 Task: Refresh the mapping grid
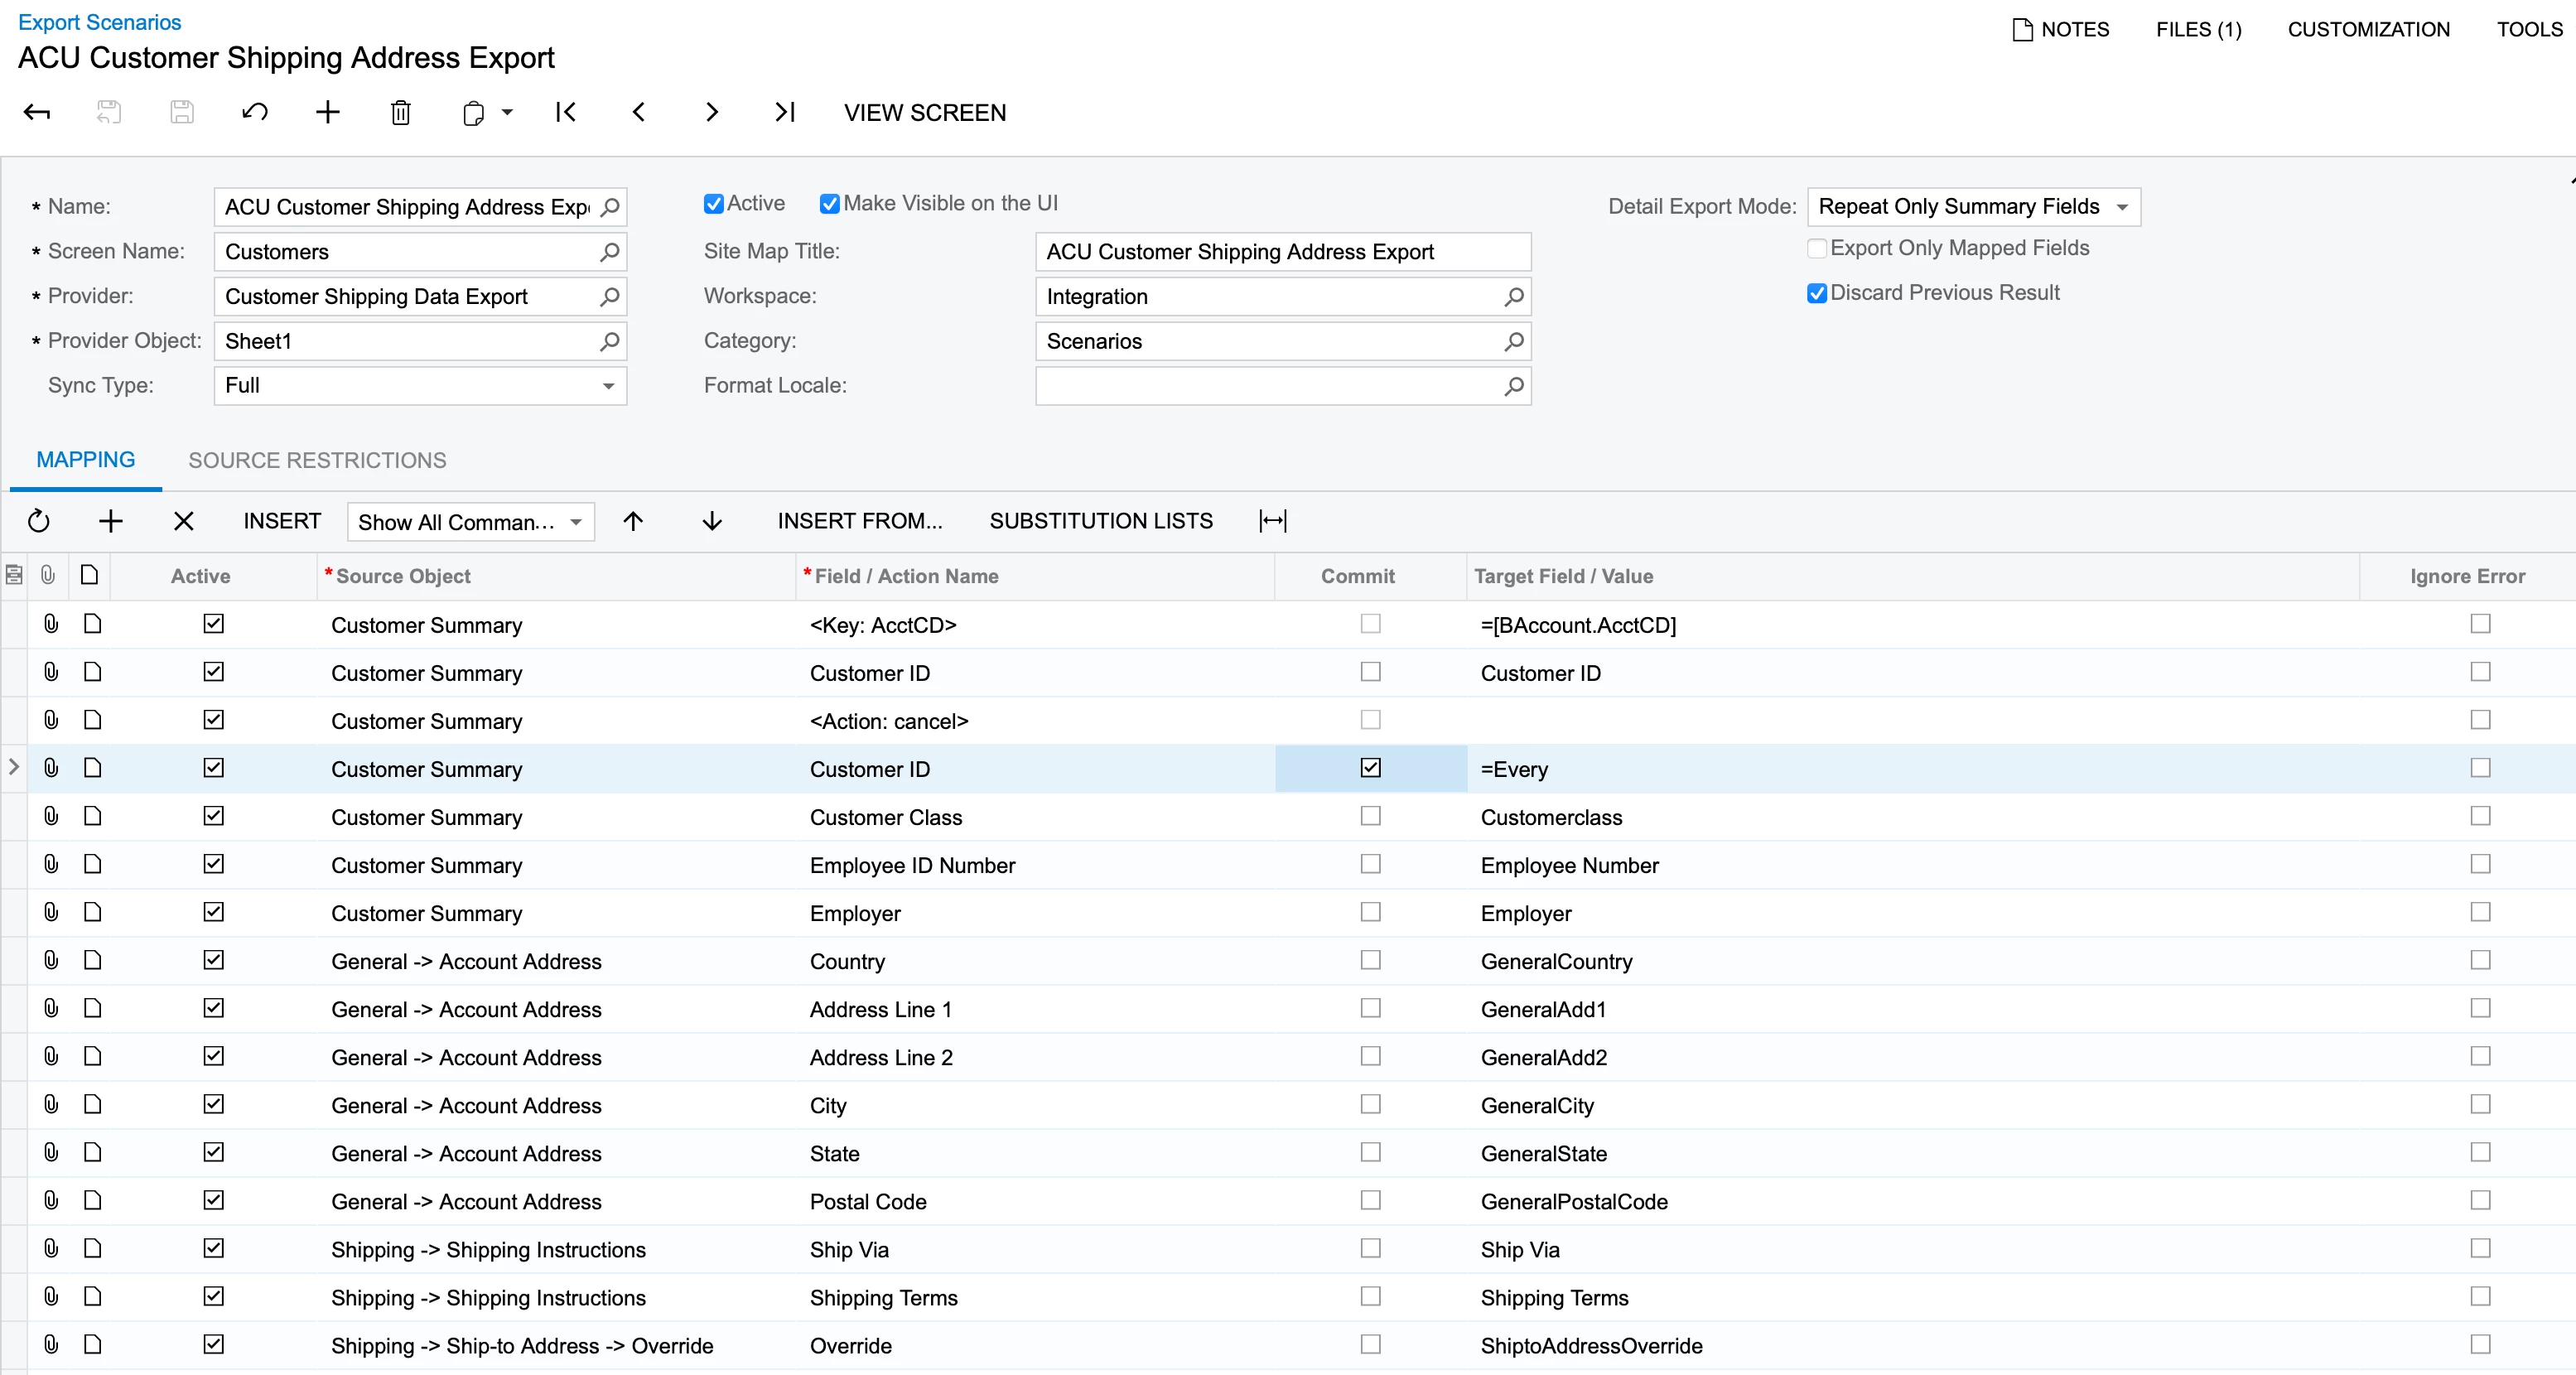point(39,521)
